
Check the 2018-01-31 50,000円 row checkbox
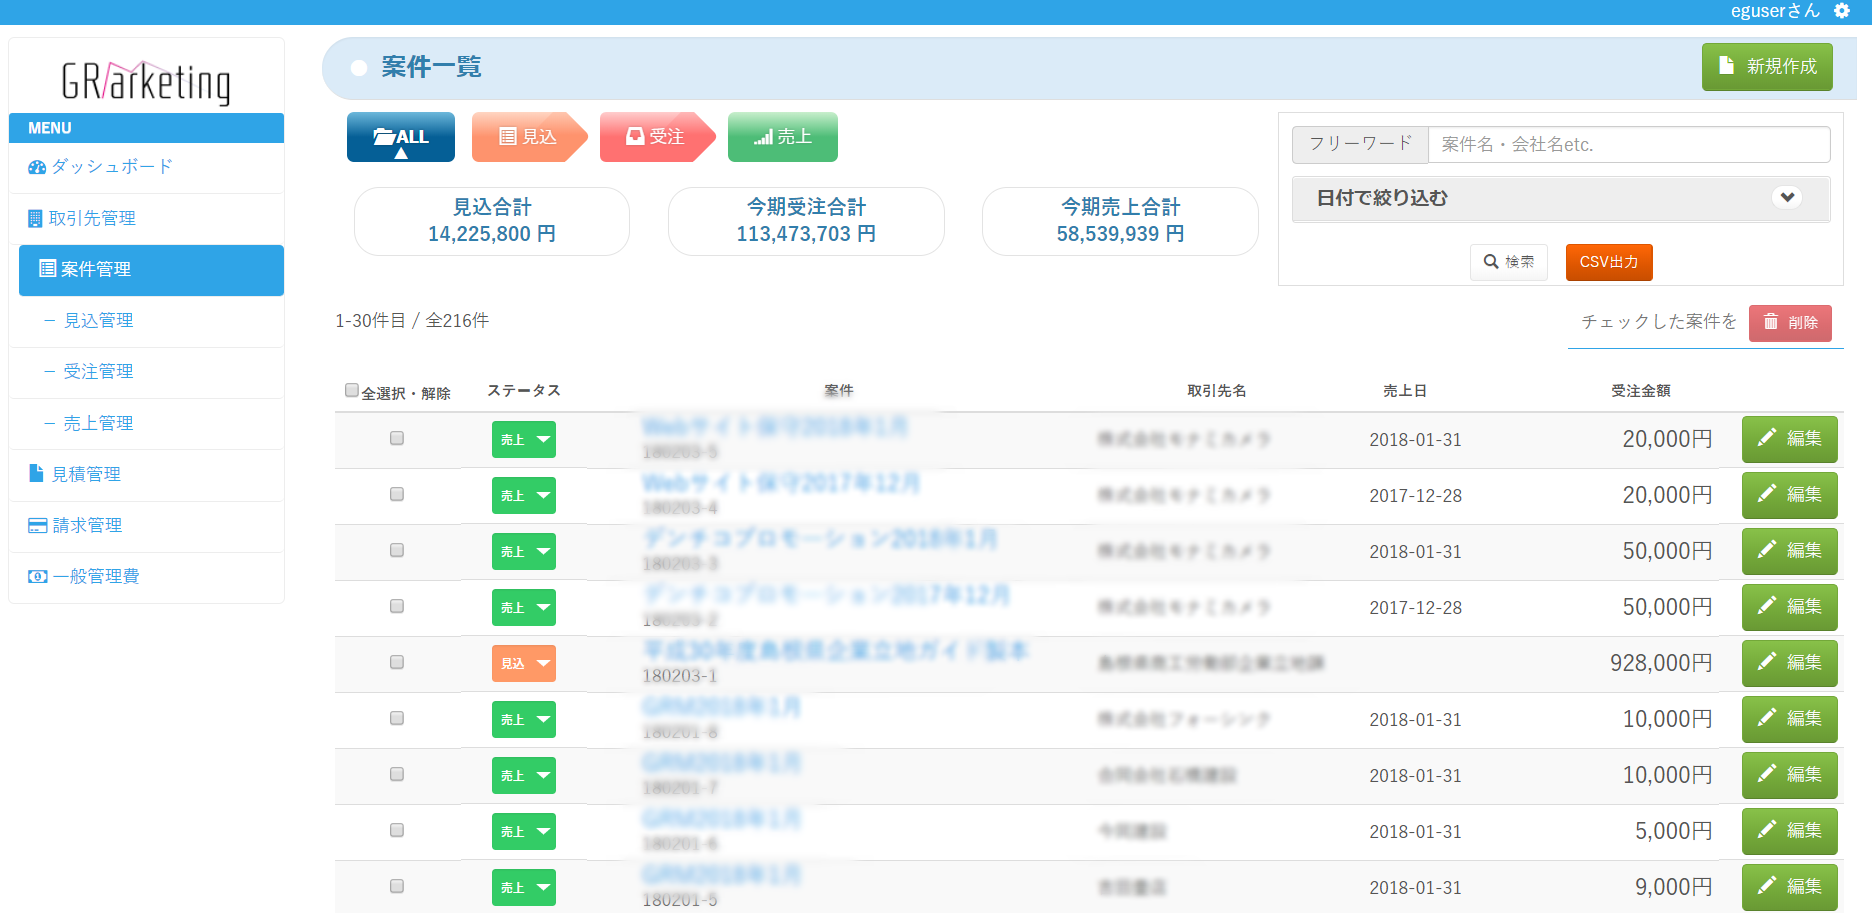click(x=397, y=550)
